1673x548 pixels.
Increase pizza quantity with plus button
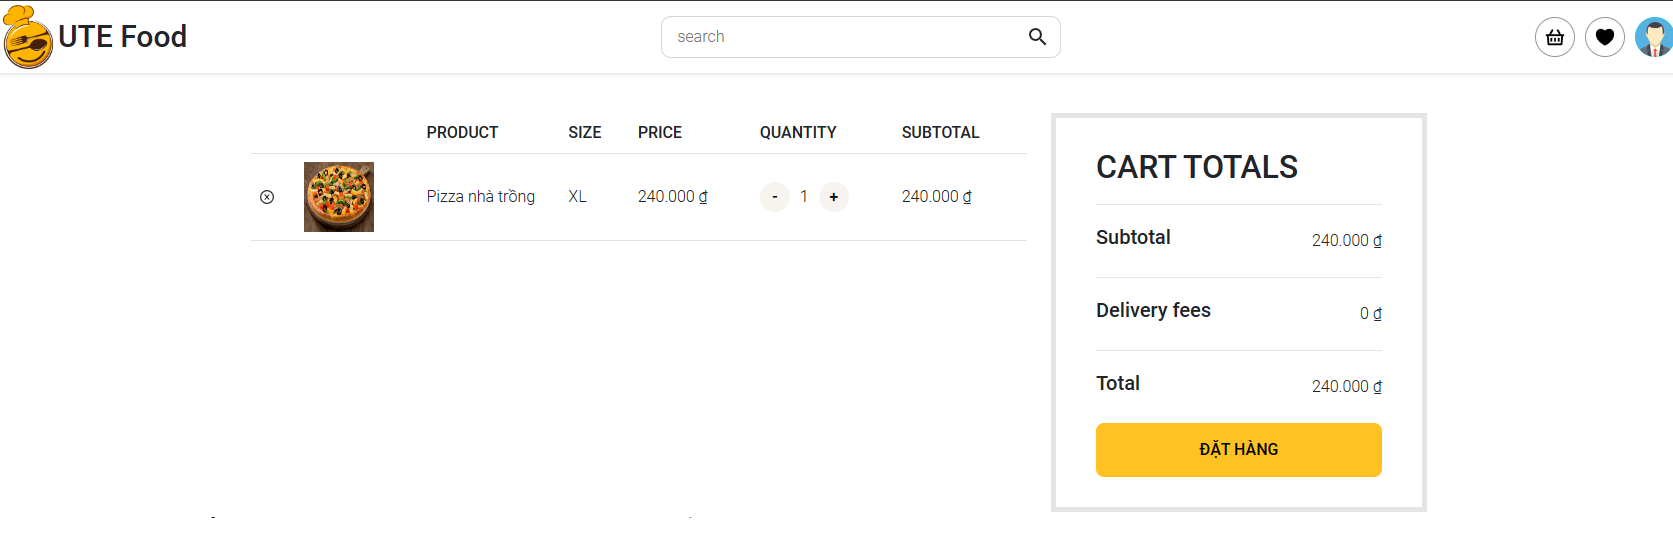coord(834,197)
